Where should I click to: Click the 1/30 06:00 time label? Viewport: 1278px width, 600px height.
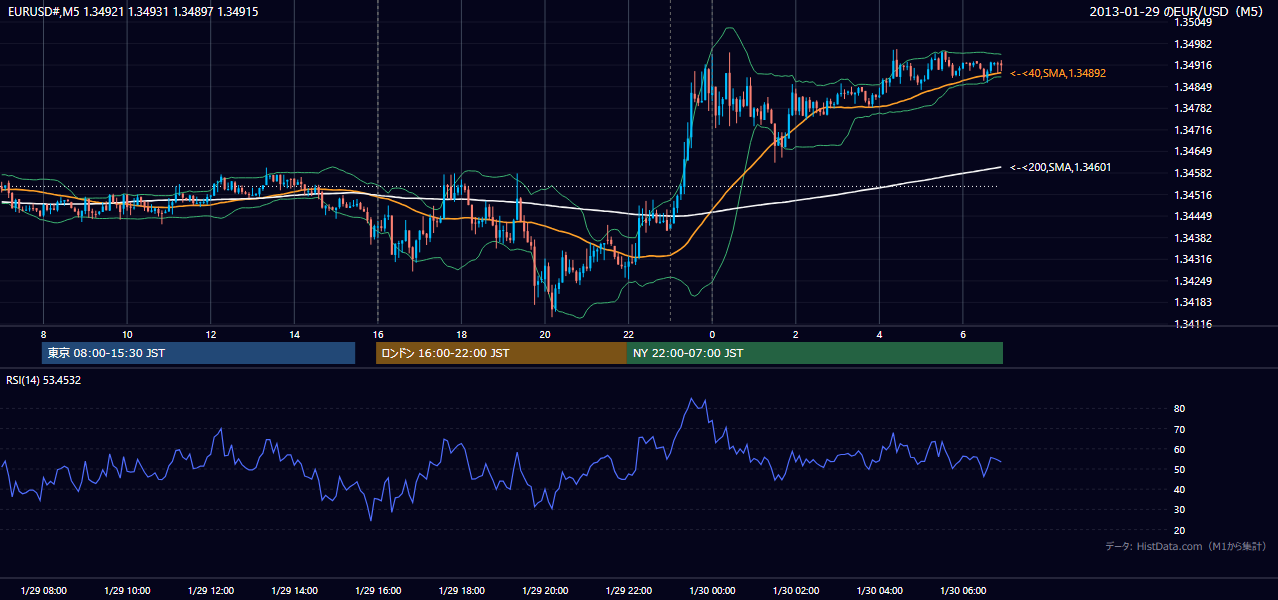(962, 591)
